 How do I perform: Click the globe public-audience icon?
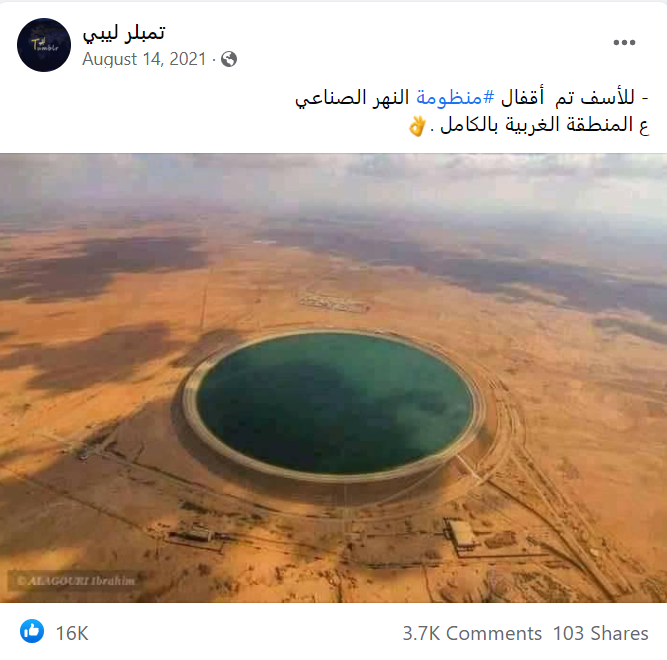(229, 59)
